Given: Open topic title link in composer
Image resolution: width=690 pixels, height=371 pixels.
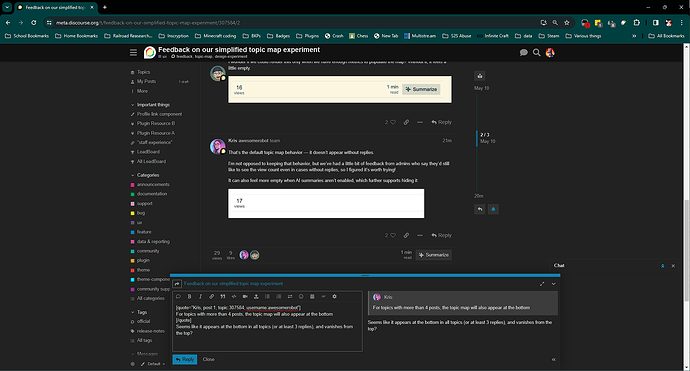Looking at the screenshot, I should (234, 284).
